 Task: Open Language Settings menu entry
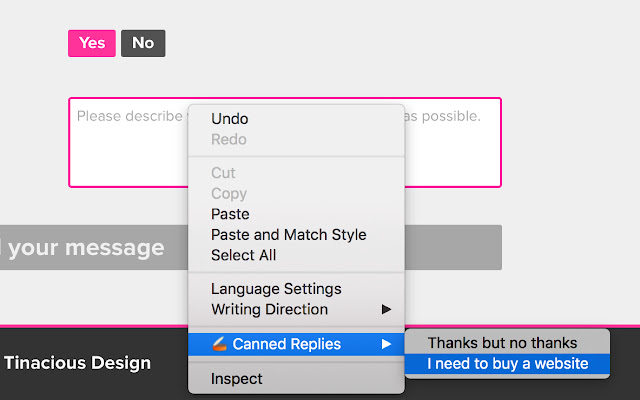click(x=276, y=289)
